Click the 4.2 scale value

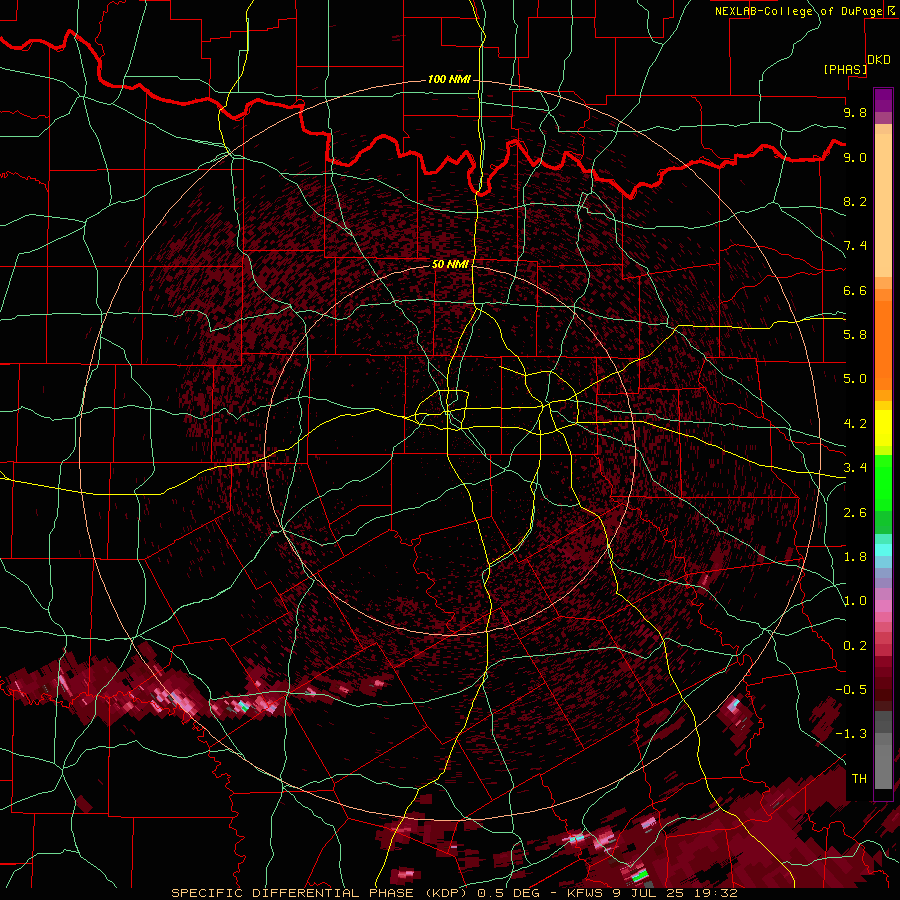tap(855, 424)
